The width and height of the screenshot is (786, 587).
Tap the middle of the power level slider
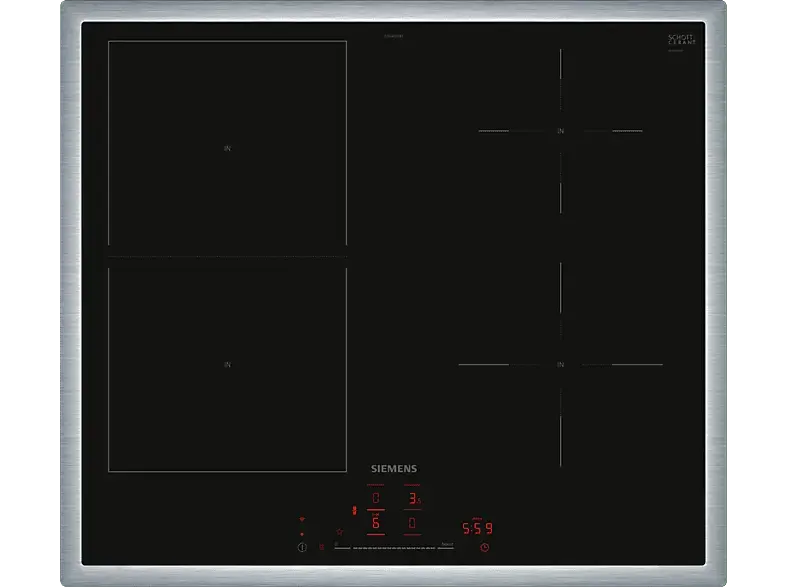click(393, 547)
